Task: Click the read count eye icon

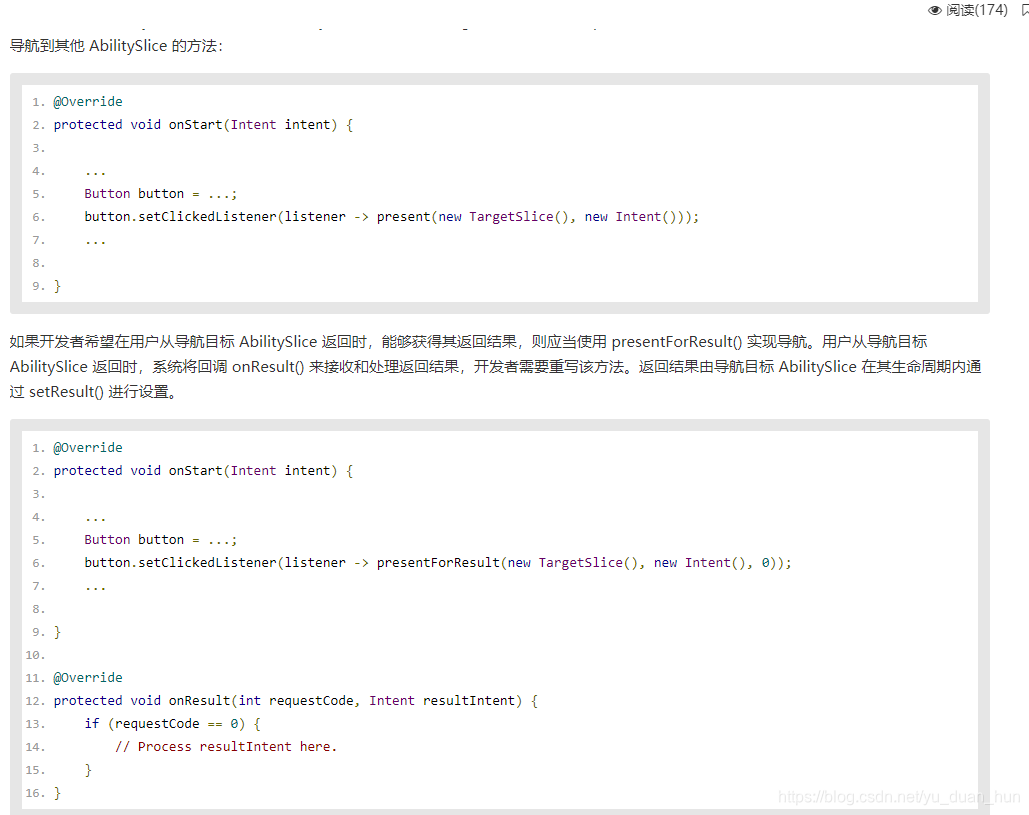Action: pos(934,10)
